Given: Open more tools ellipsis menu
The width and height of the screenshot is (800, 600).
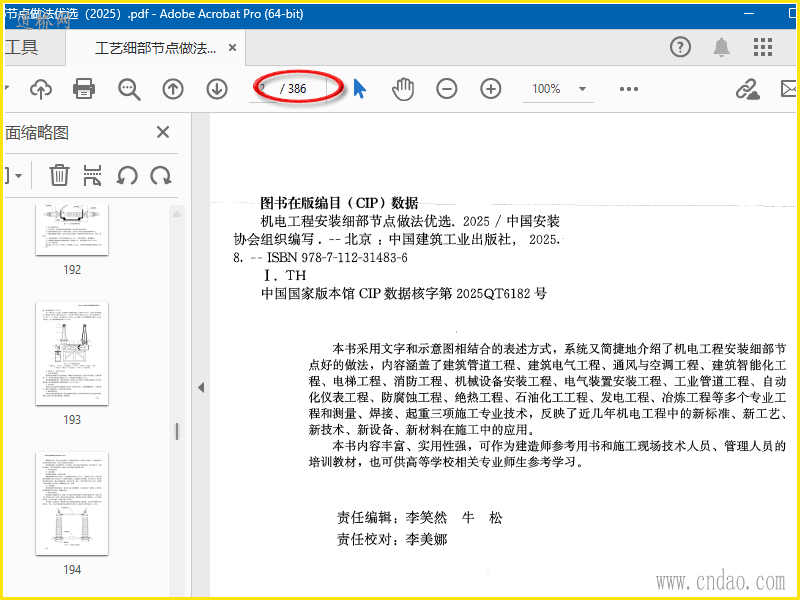Looking at the screenshot, I should pos(629,89).
